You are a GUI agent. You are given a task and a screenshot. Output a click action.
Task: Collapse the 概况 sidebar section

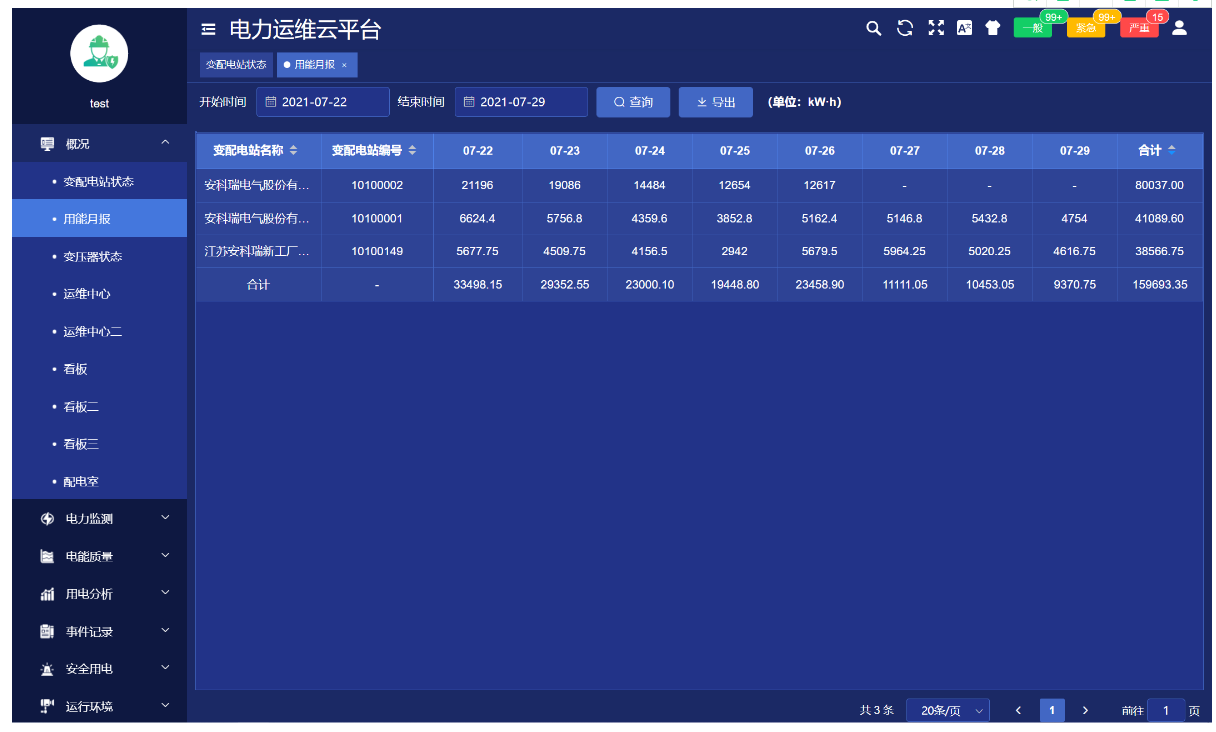click(x=99, y=143)
